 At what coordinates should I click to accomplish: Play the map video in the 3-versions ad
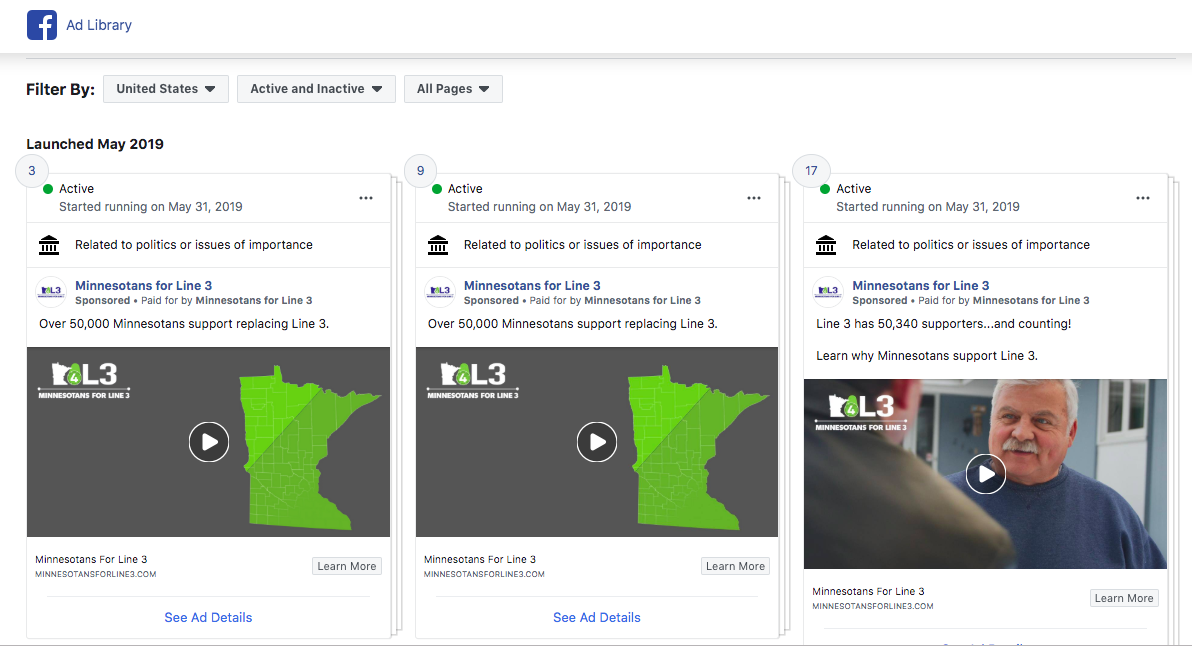209,442
